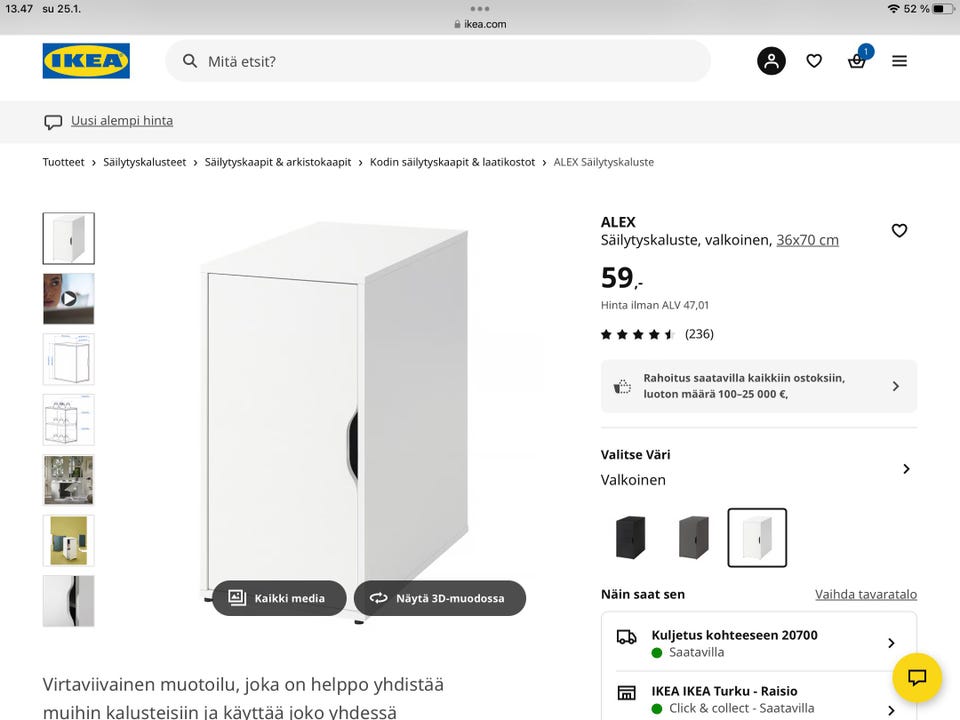Select the black color variant swatch
This screenshot has height=720, width=960.
631,537
